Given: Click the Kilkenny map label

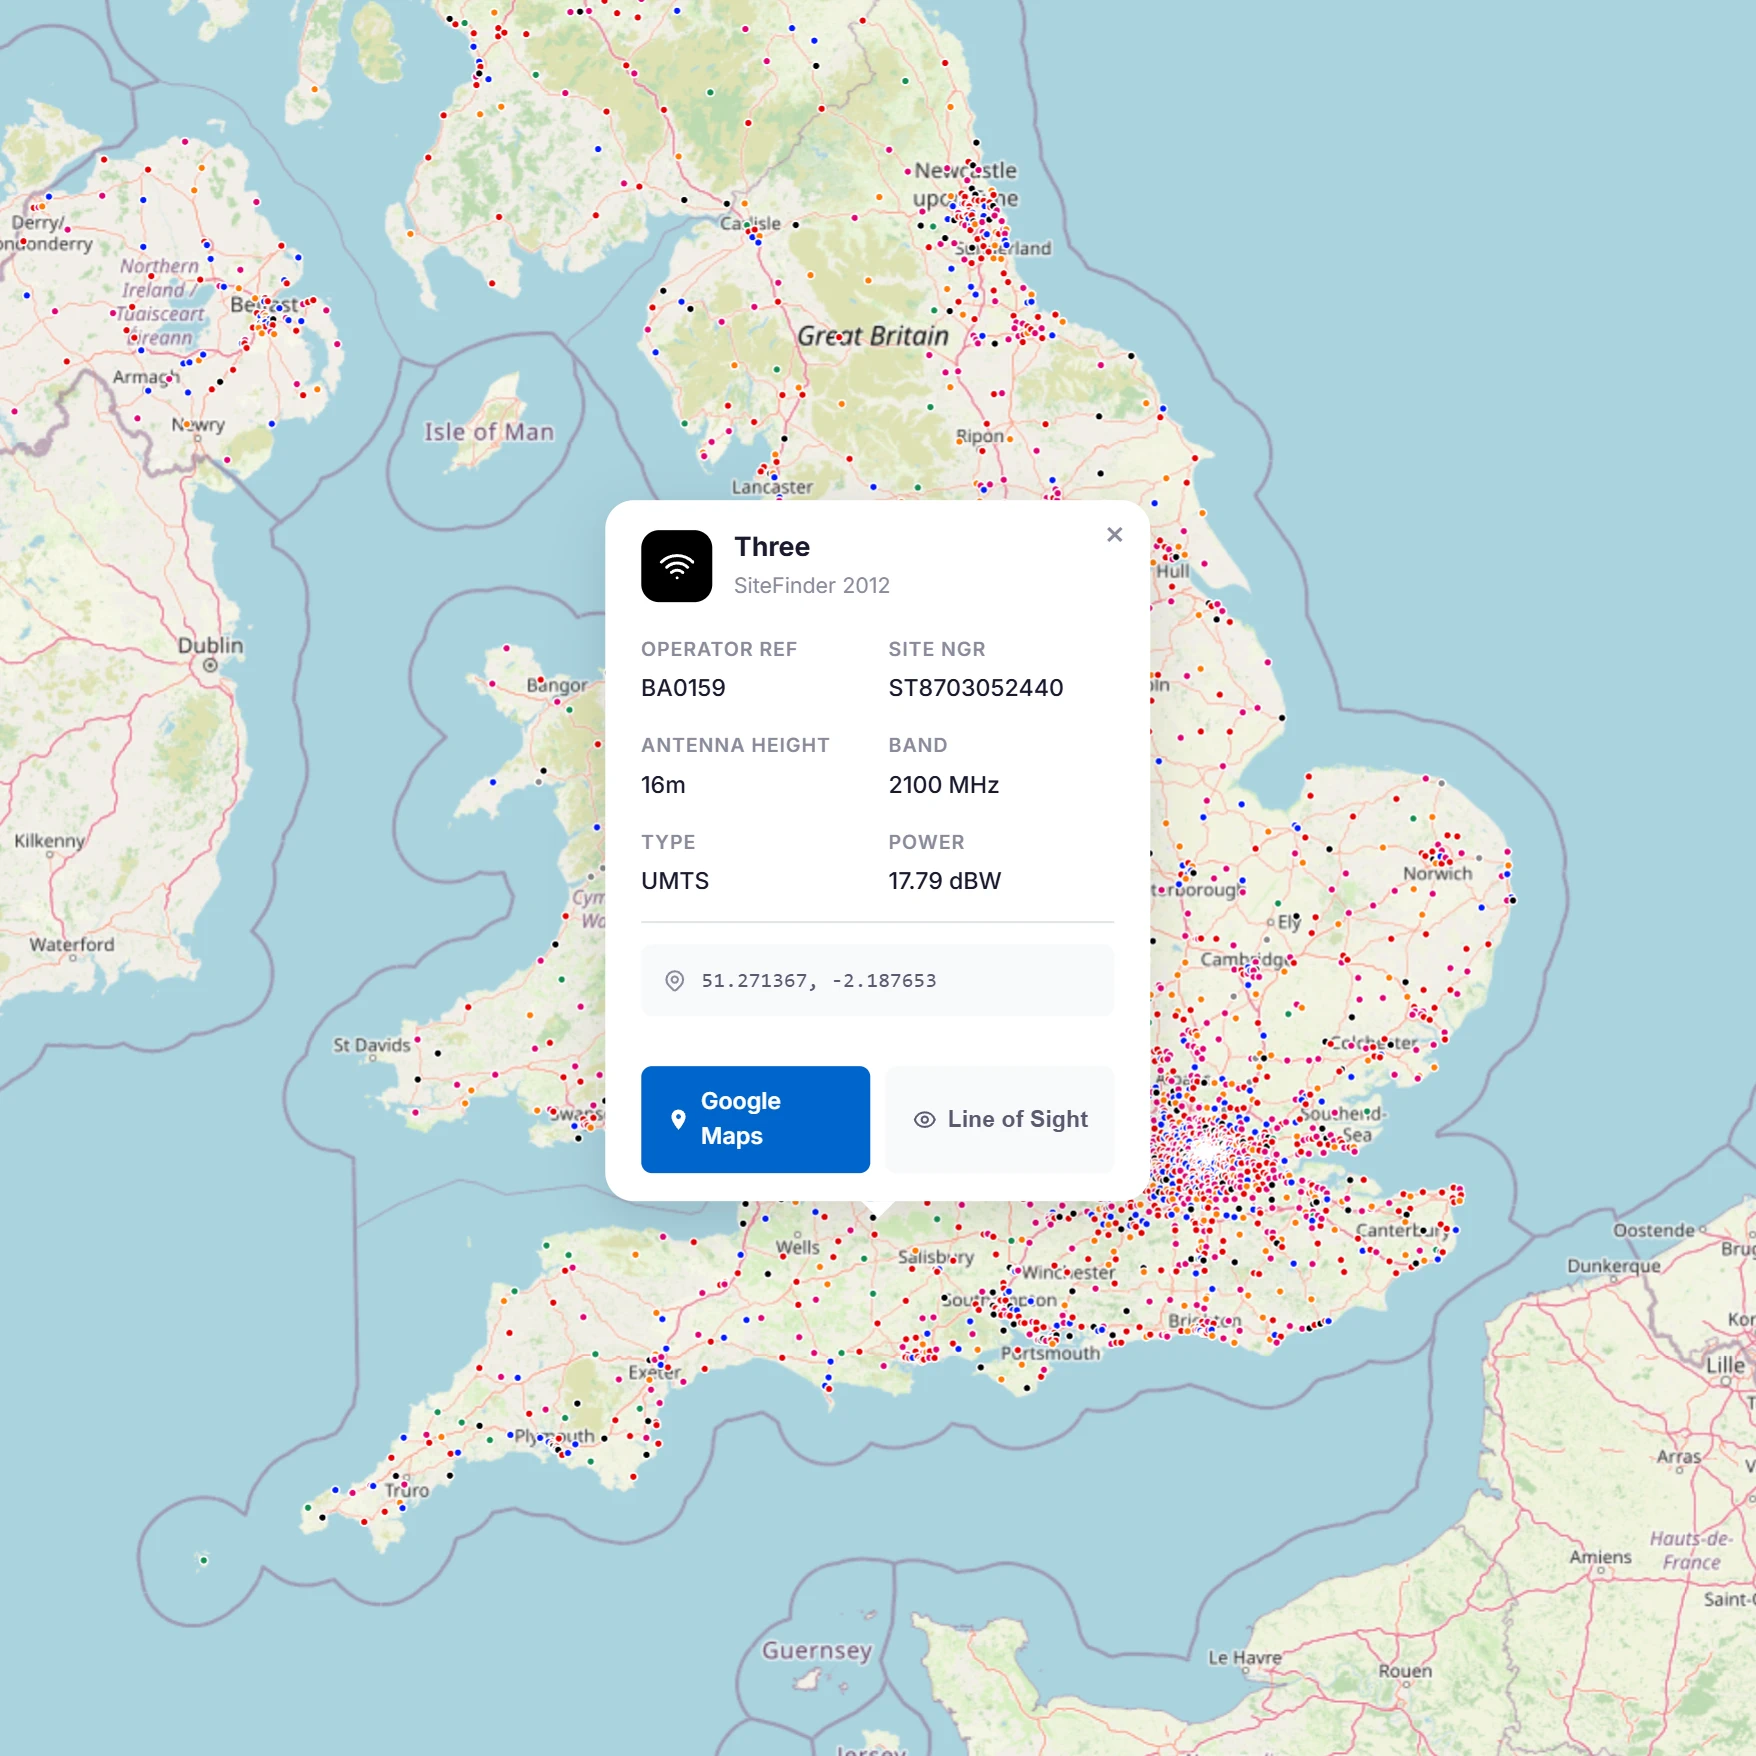Looking at the screenshot, I should [49, 841].
